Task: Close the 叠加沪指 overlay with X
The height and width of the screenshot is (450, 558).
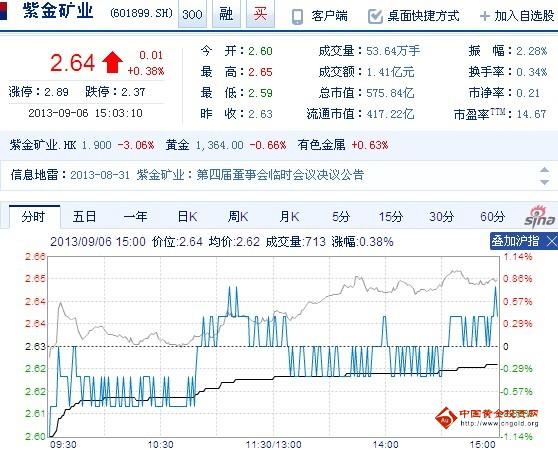Action: 552,242
